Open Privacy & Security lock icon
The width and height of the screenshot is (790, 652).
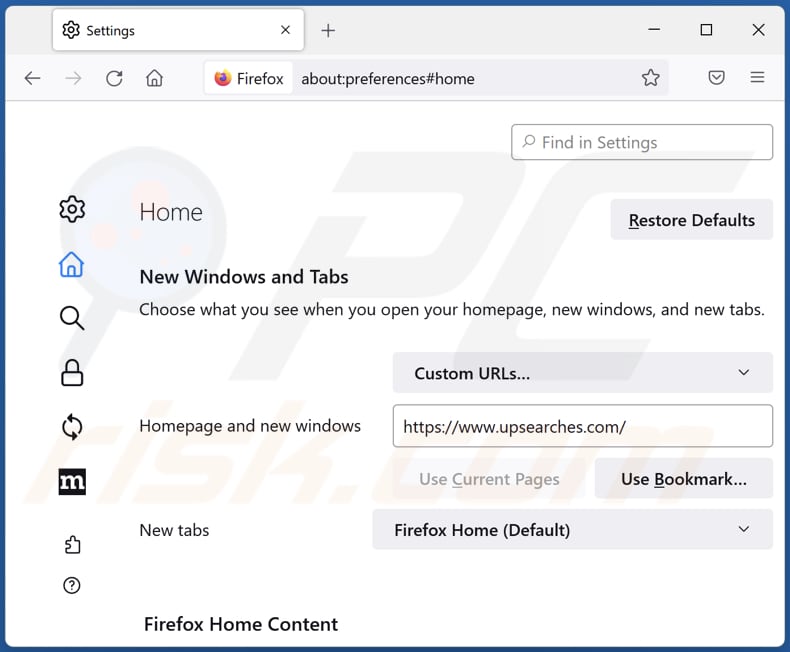pos(72,372)
